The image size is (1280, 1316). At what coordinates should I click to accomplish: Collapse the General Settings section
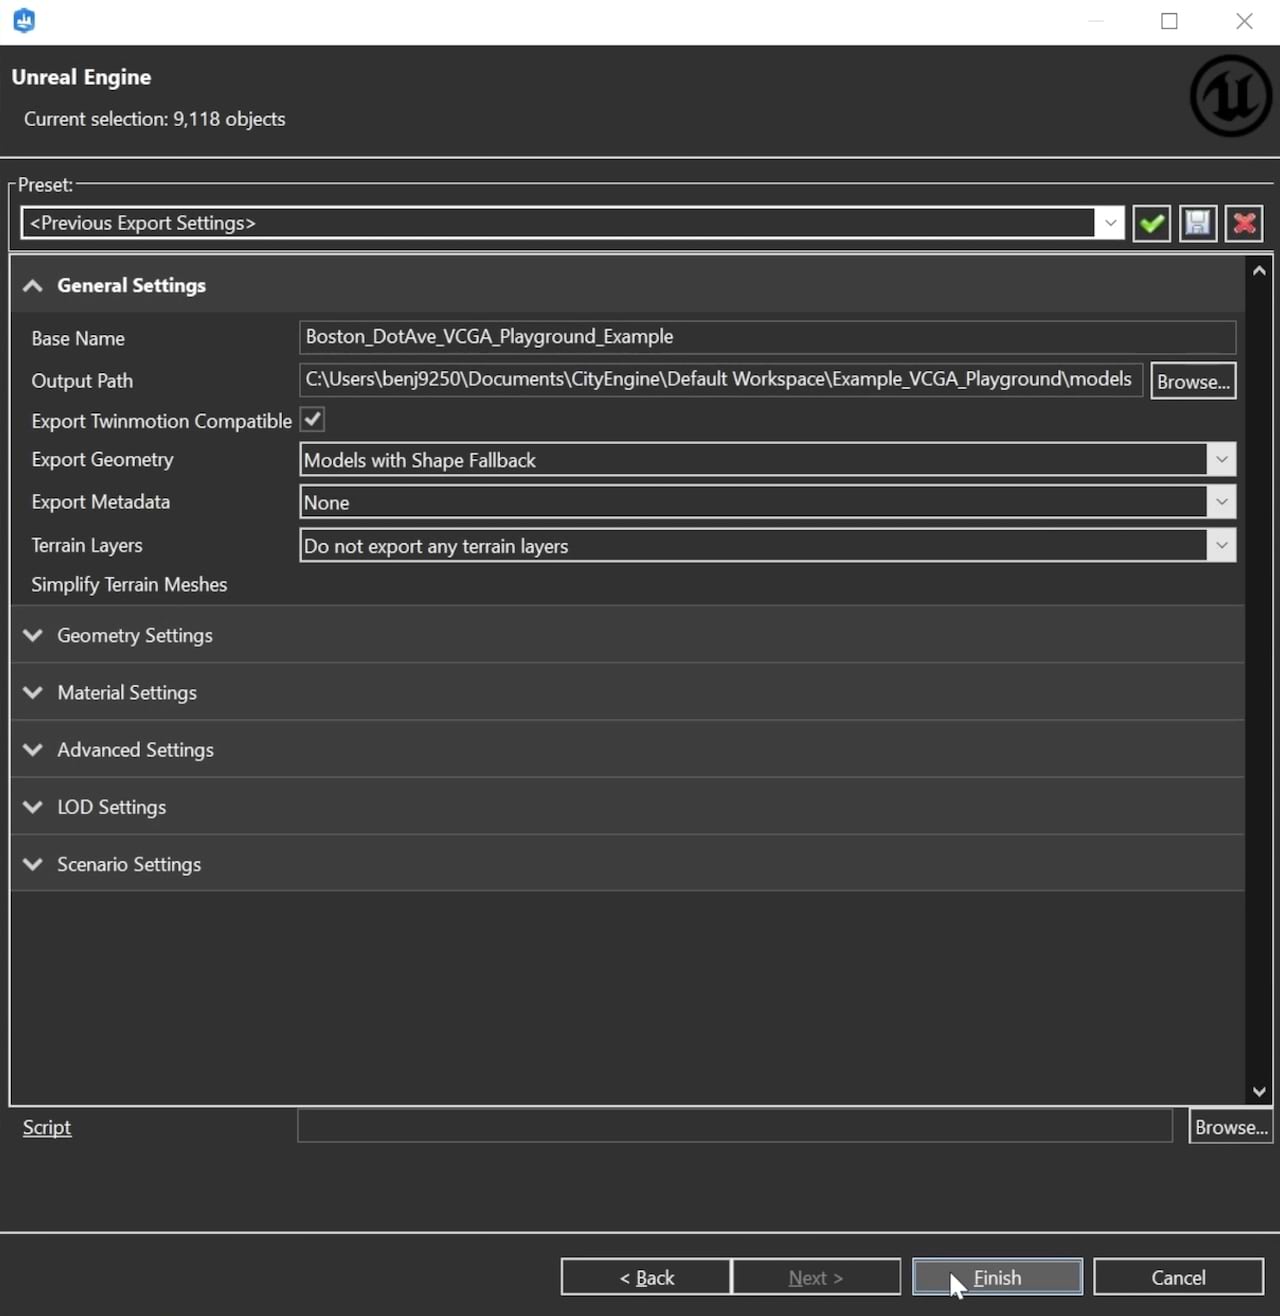[x=33, y=286]
